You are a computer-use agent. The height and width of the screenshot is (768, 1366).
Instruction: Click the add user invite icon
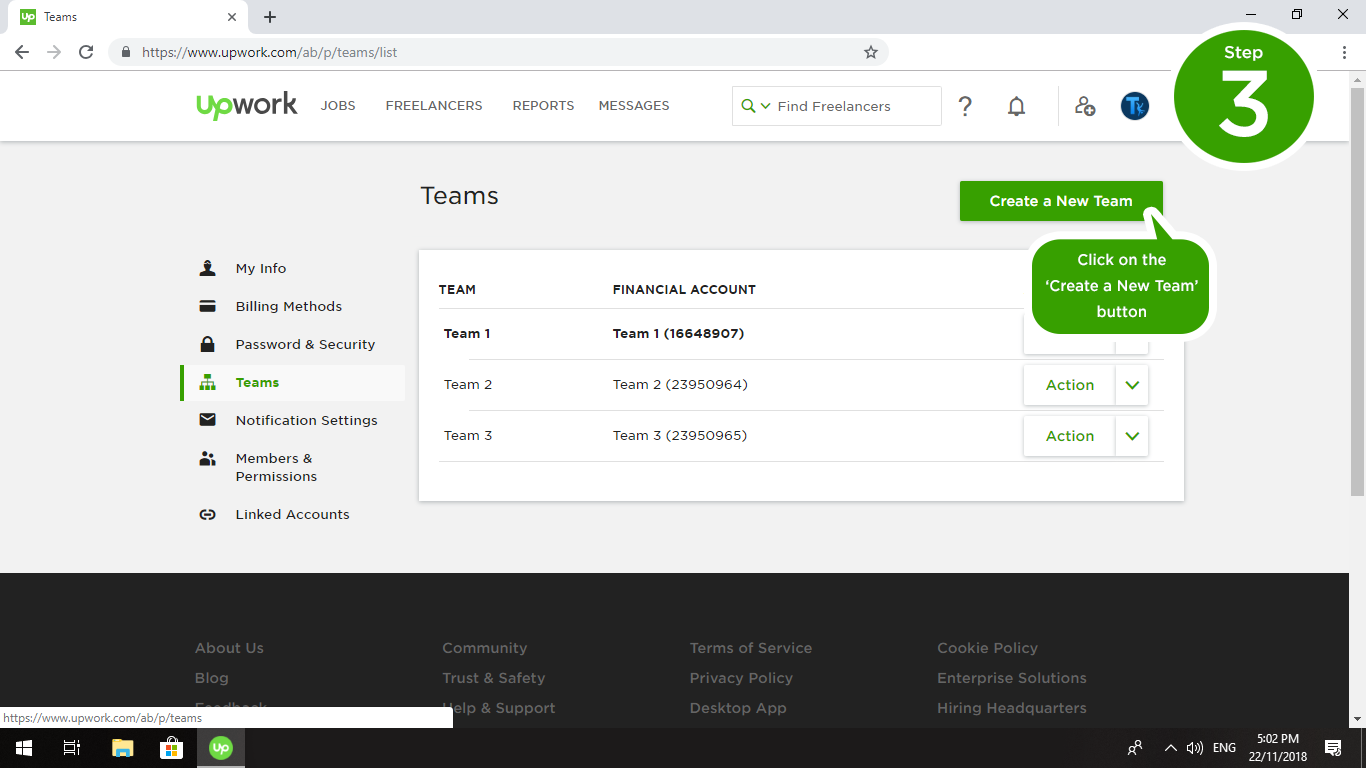(1085, 106)
